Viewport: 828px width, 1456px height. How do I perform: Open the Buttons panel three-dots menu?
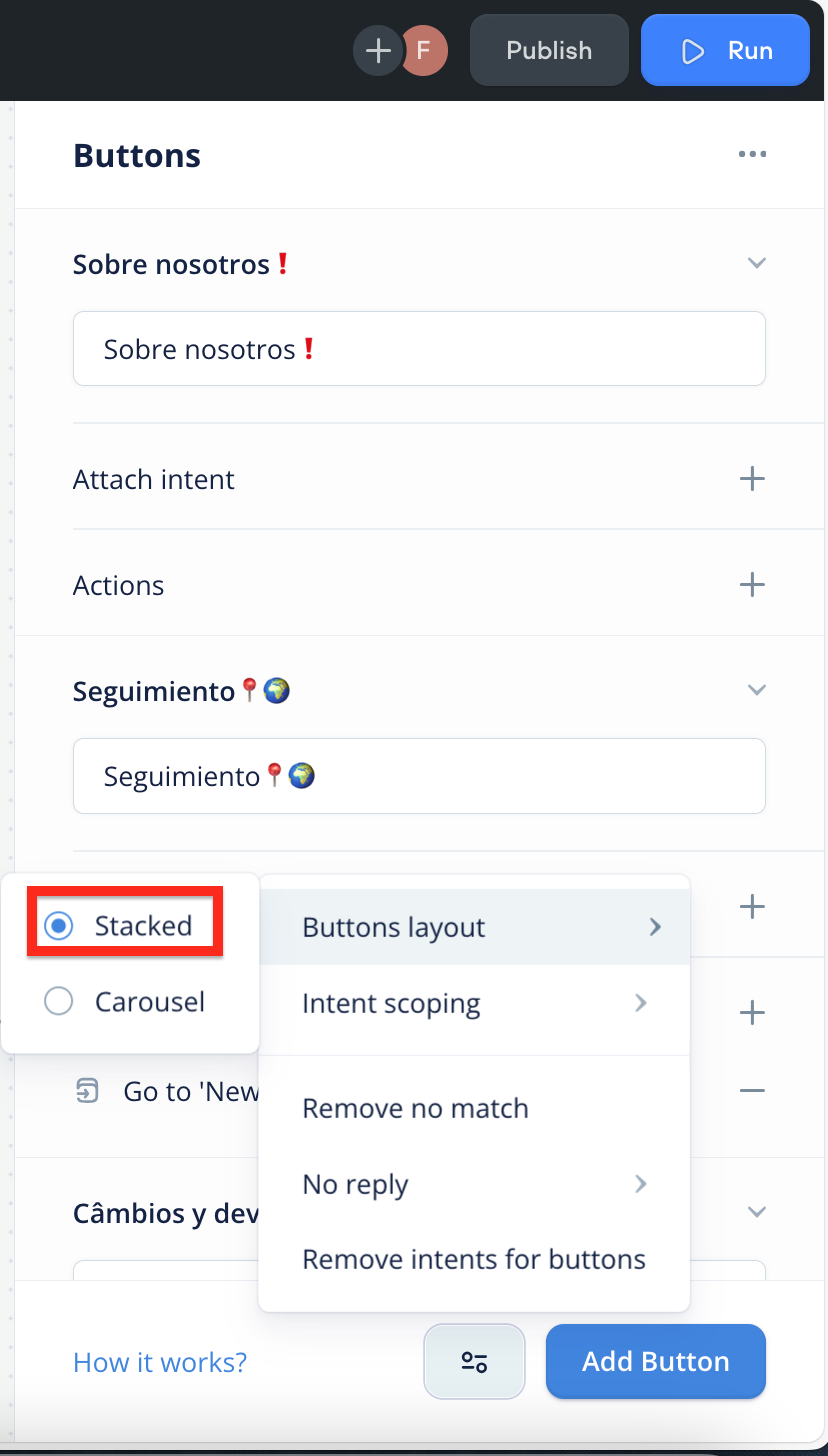pyautogui.click(x=752, y=154)
